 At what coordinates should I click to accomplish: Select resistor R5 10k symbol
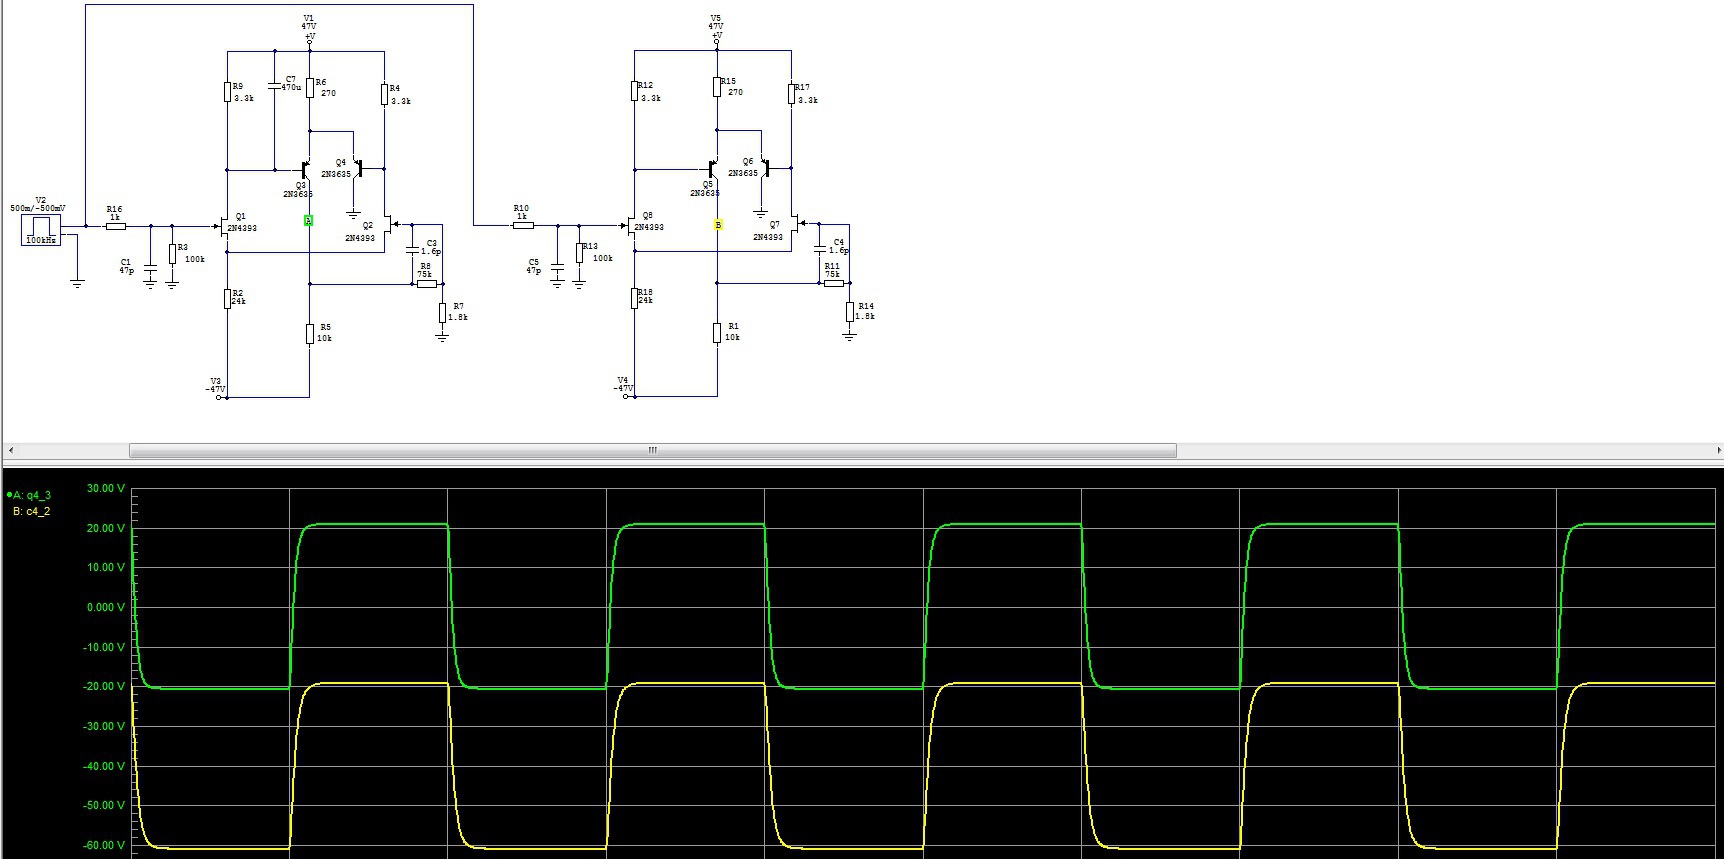click(x=310, y=334)
